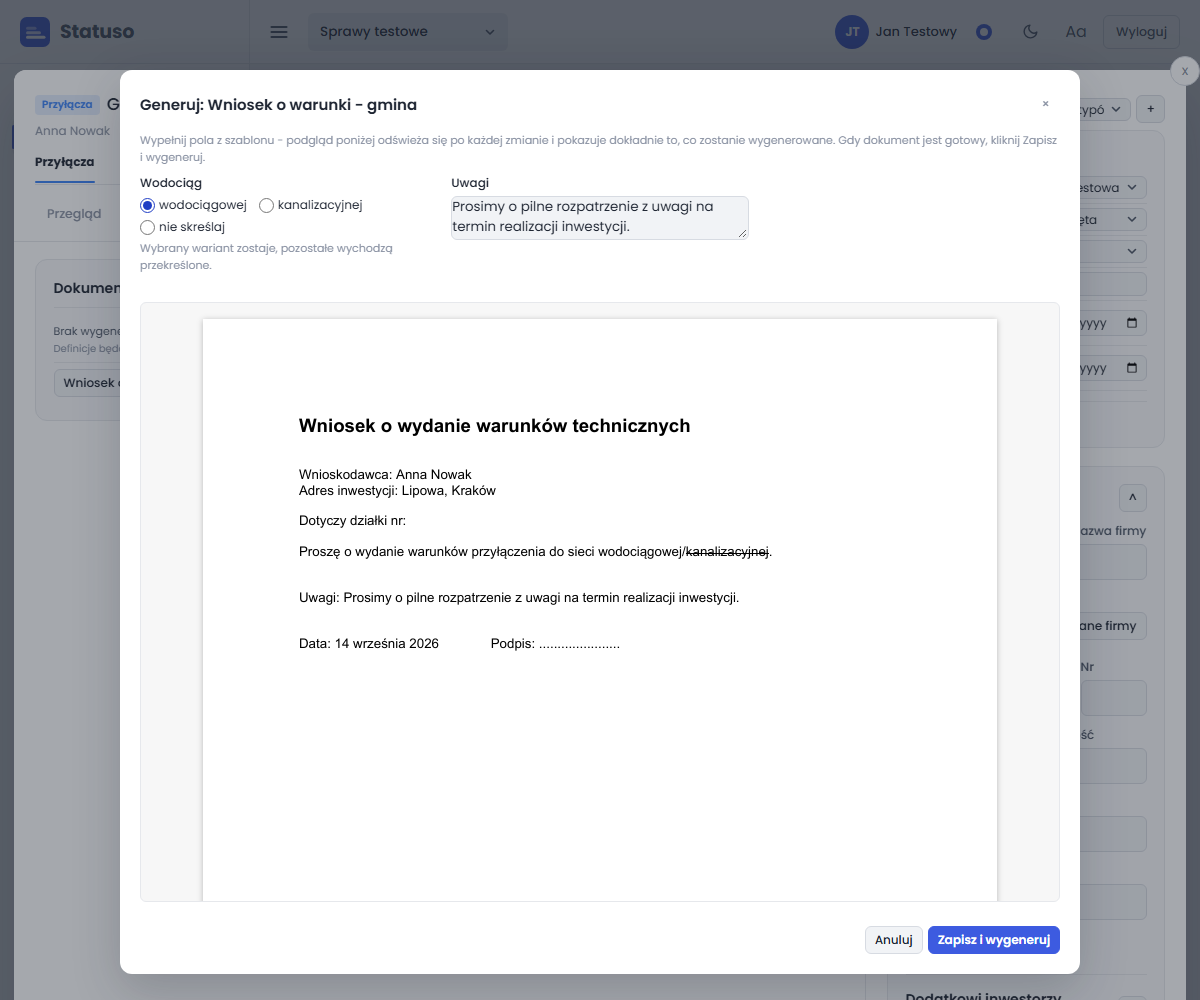
Task: Switch to the Przyłącza tab in the background
Action: [64, 161]
